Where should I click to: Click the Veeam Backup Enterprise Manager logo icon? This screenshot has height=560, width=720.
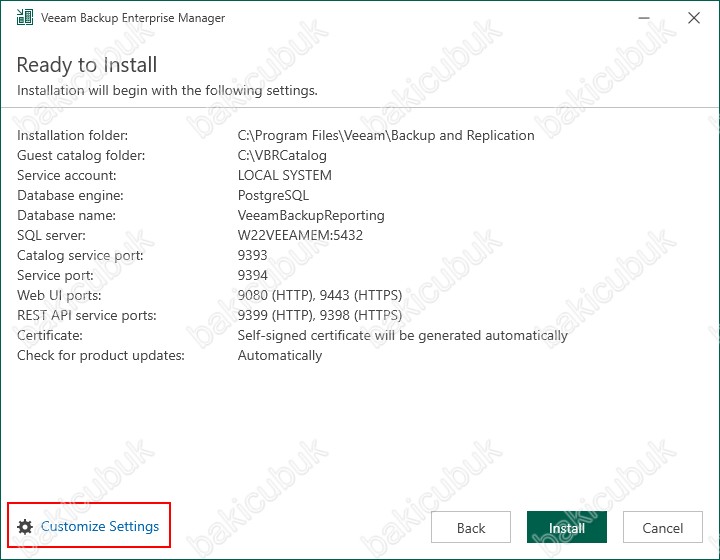[25, 17]
